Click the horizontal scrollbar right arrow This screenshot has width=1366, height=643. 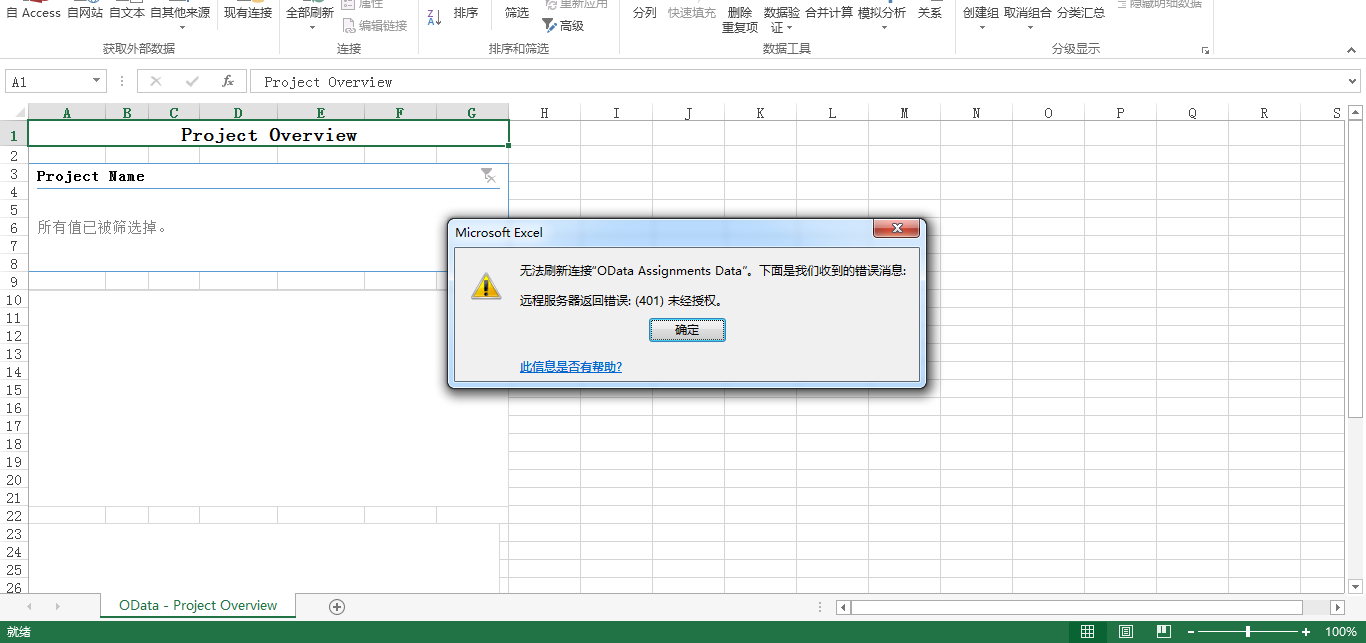click(x=1338, y=607)
